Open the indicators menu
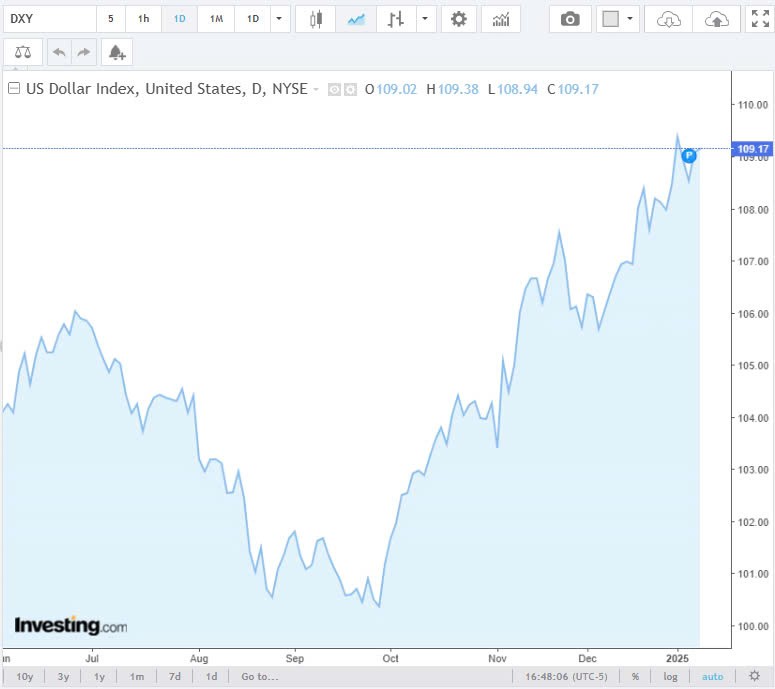775x689 pixels. [x=501, y=19]
